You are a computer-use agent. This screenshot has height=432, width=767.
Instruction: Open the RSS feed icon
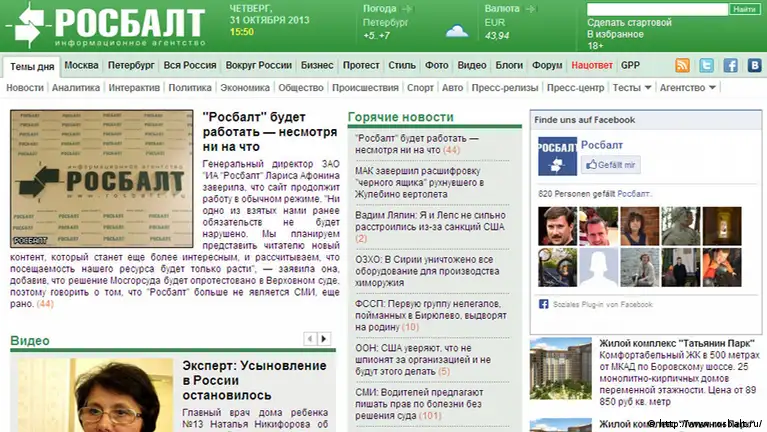682,66
